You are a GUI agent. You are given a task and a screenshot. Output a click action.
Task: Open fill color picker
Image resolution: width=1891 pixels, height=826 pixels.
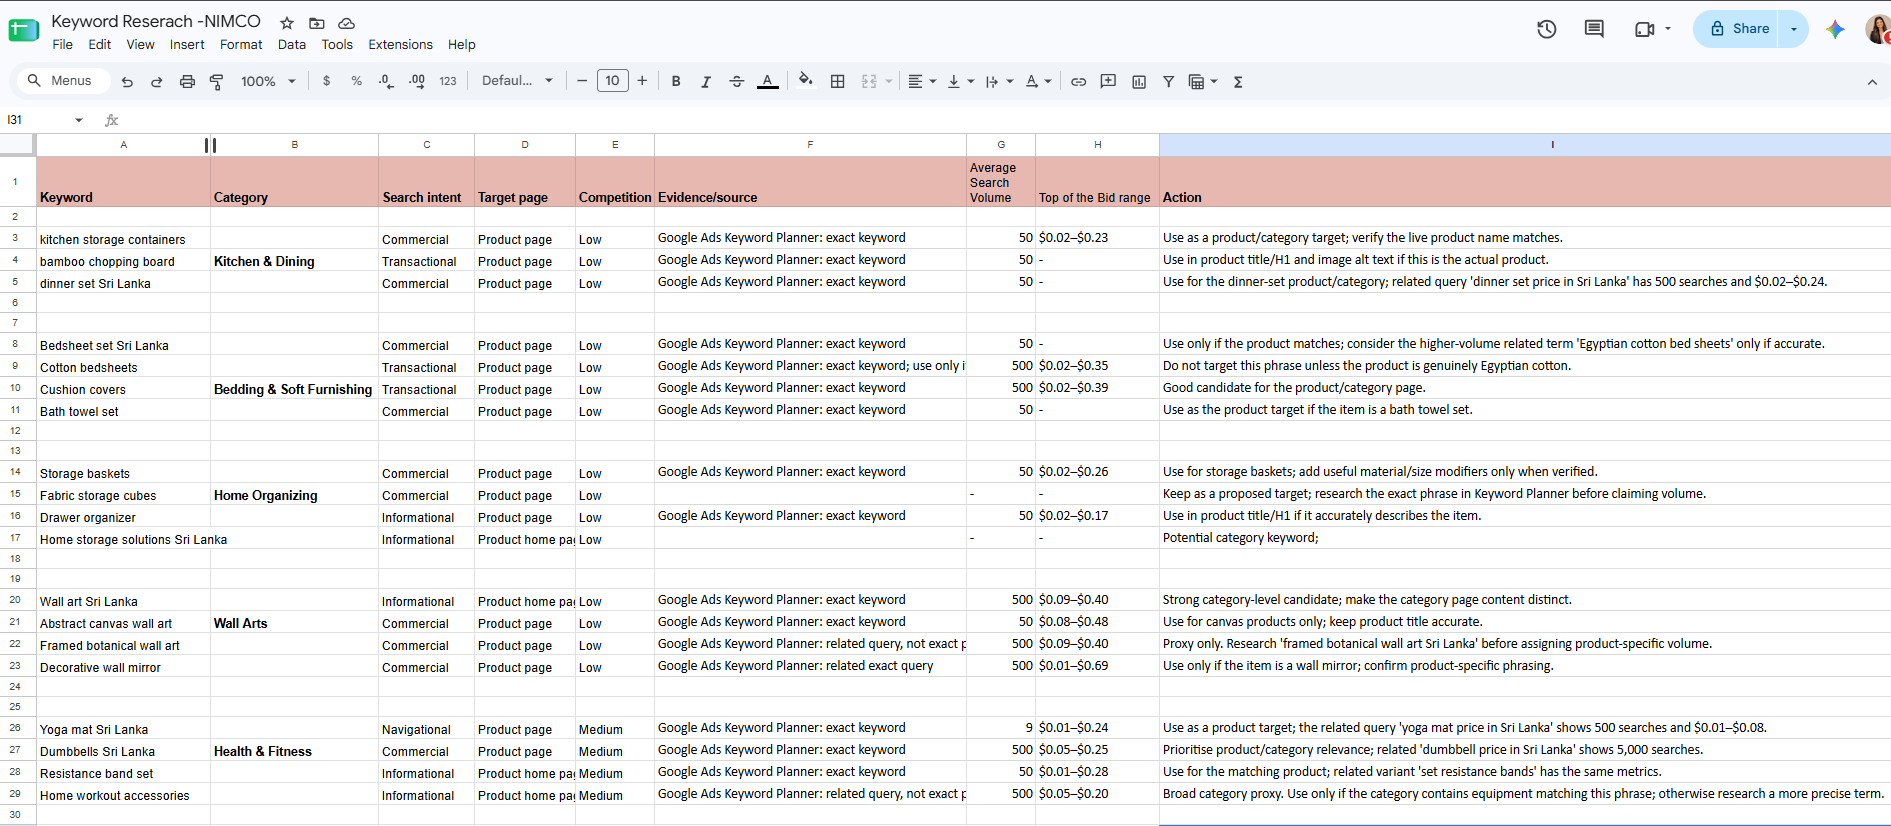click(806, 81)
